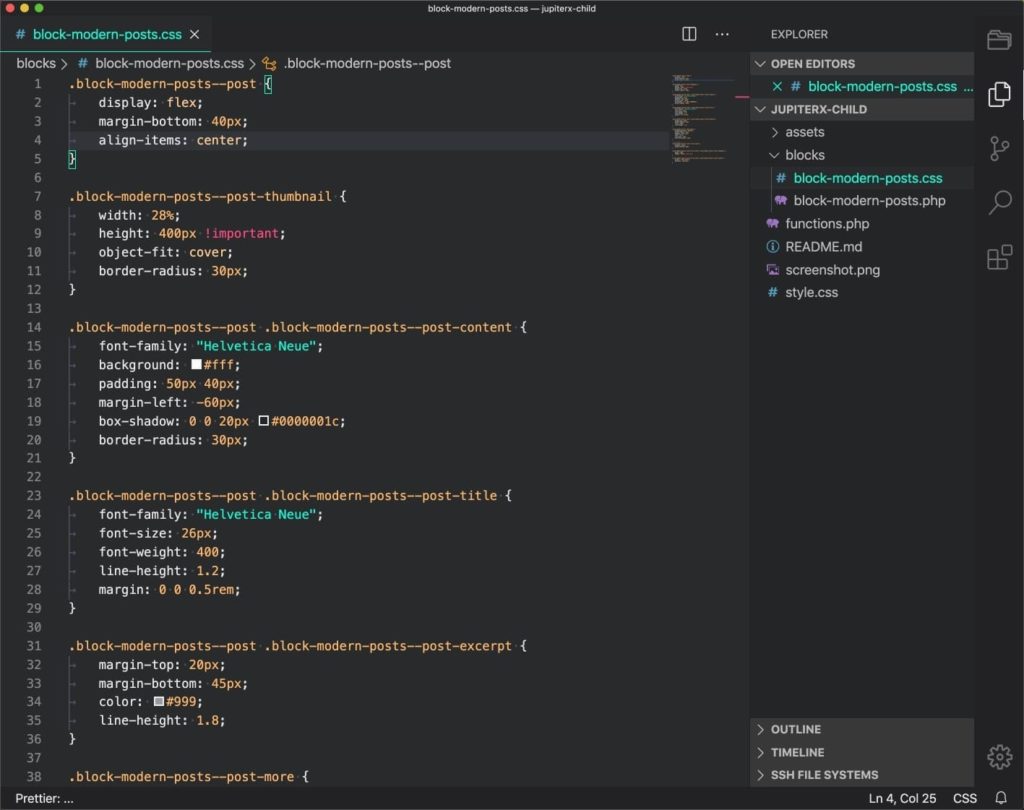Viewport: 1024px width, 810px height.
Task: Collapse the blocks folder
Action: (x=804, y=155)
